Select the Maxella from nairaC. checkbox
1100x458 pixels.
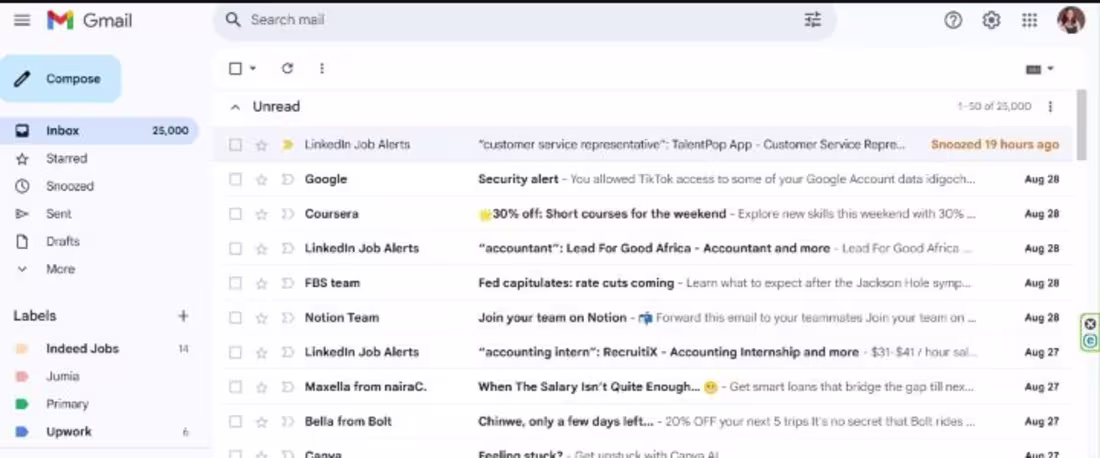236,387
